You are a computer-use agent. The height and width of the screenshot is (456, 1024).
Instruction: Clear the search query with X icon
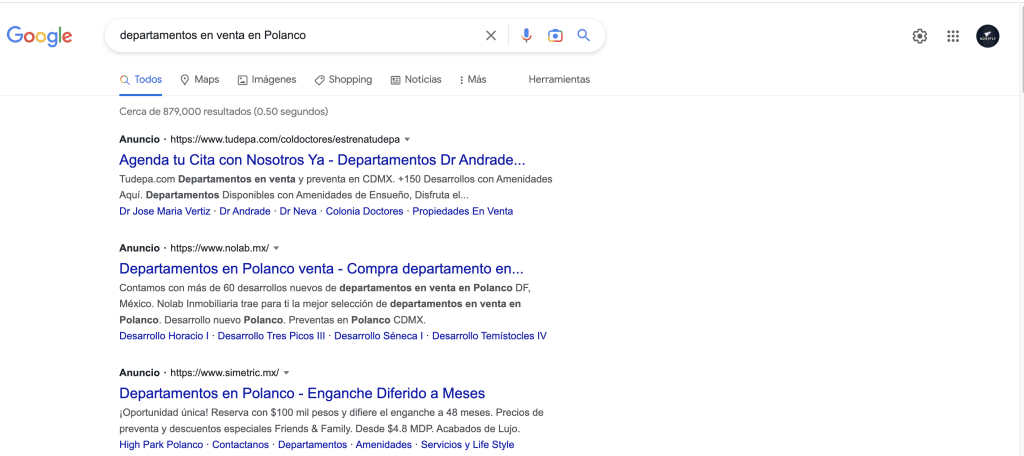click(x=490, y=35)
